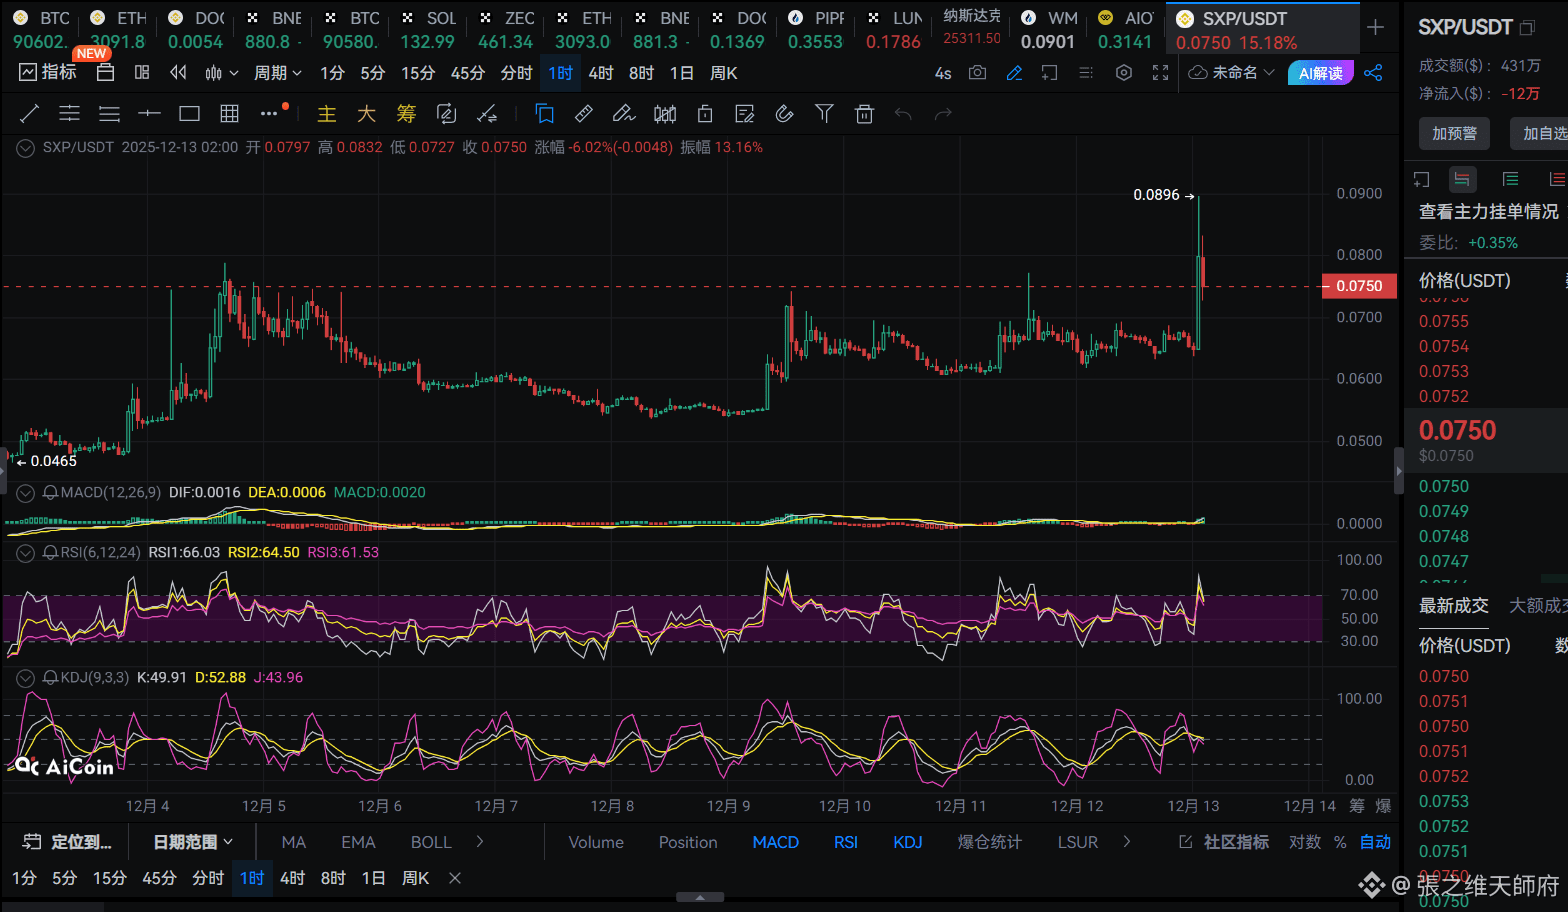The width and height of the screenshot is (1568, 912).
Task: Click the red 0.0750 price label on axis
Action: coord(1358,286)
